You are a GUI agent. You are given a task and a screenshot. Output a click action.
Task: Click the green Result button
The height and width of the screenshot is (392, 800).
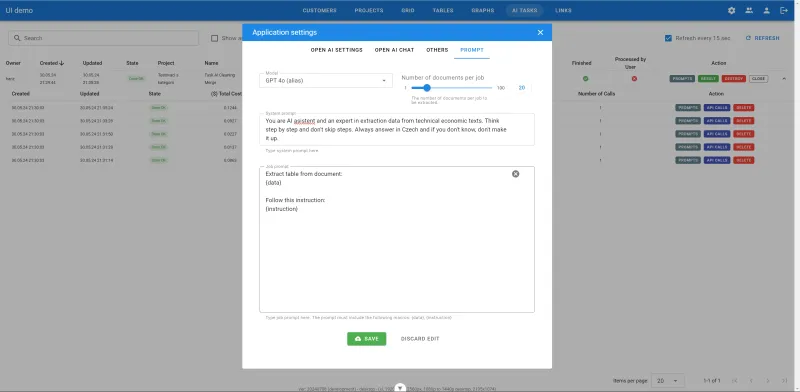(708, 79)
